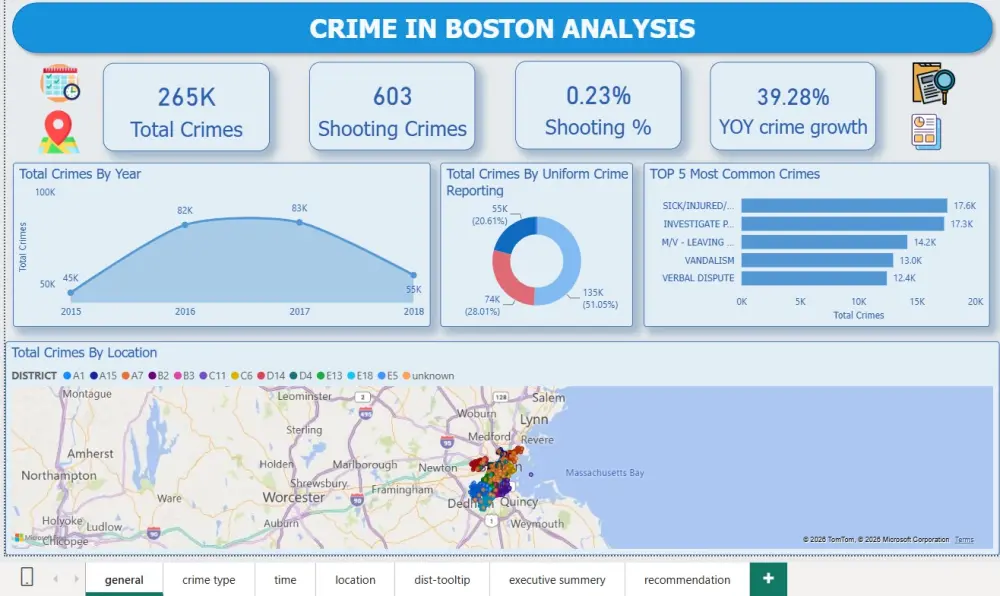The height and width of the screenshot is (596, 1000).
Task: Select B3 district in legend
Action: tap(184, 376)
